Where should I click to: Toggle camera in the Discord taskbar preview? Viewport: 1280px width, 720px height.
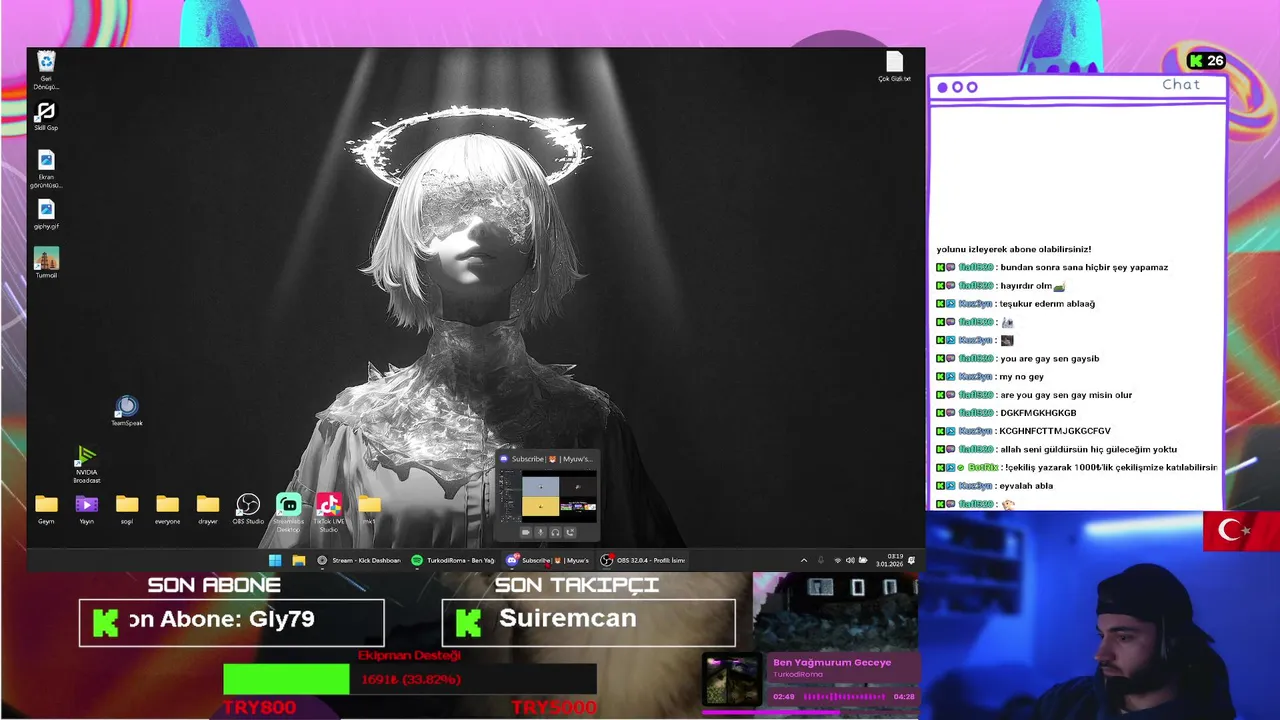pyautogui.click(x=525, y=532)
